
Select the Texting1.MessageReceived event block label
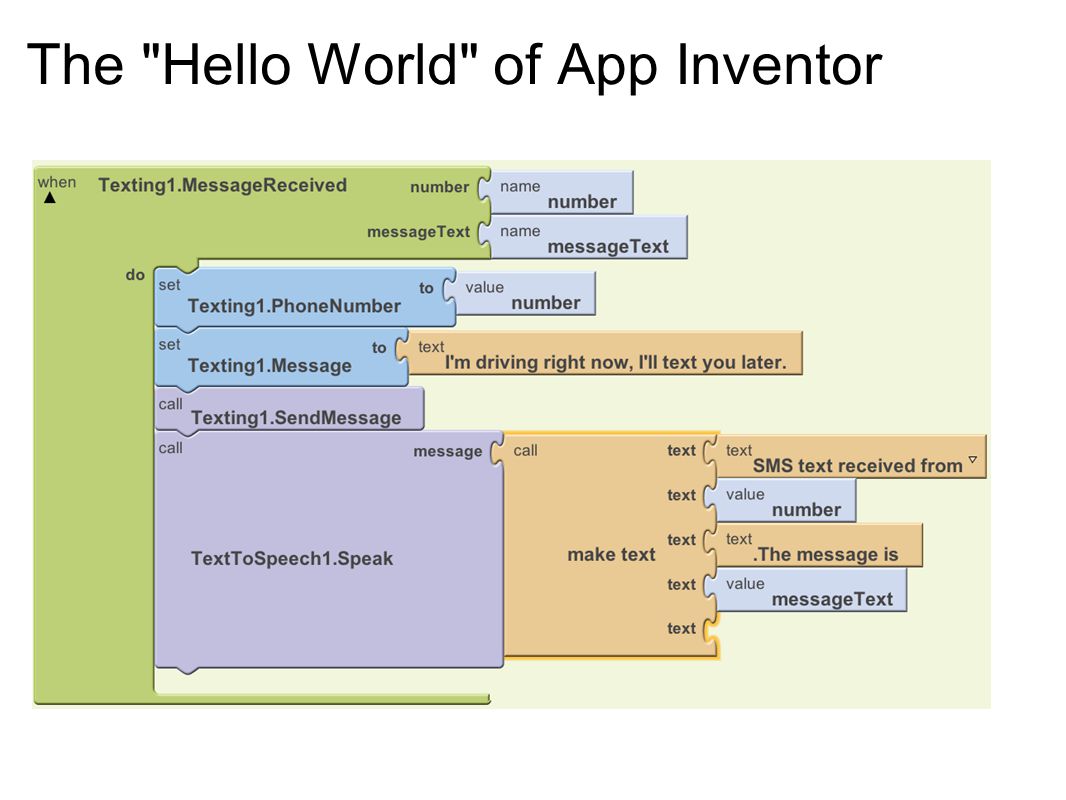pos(222,185)
